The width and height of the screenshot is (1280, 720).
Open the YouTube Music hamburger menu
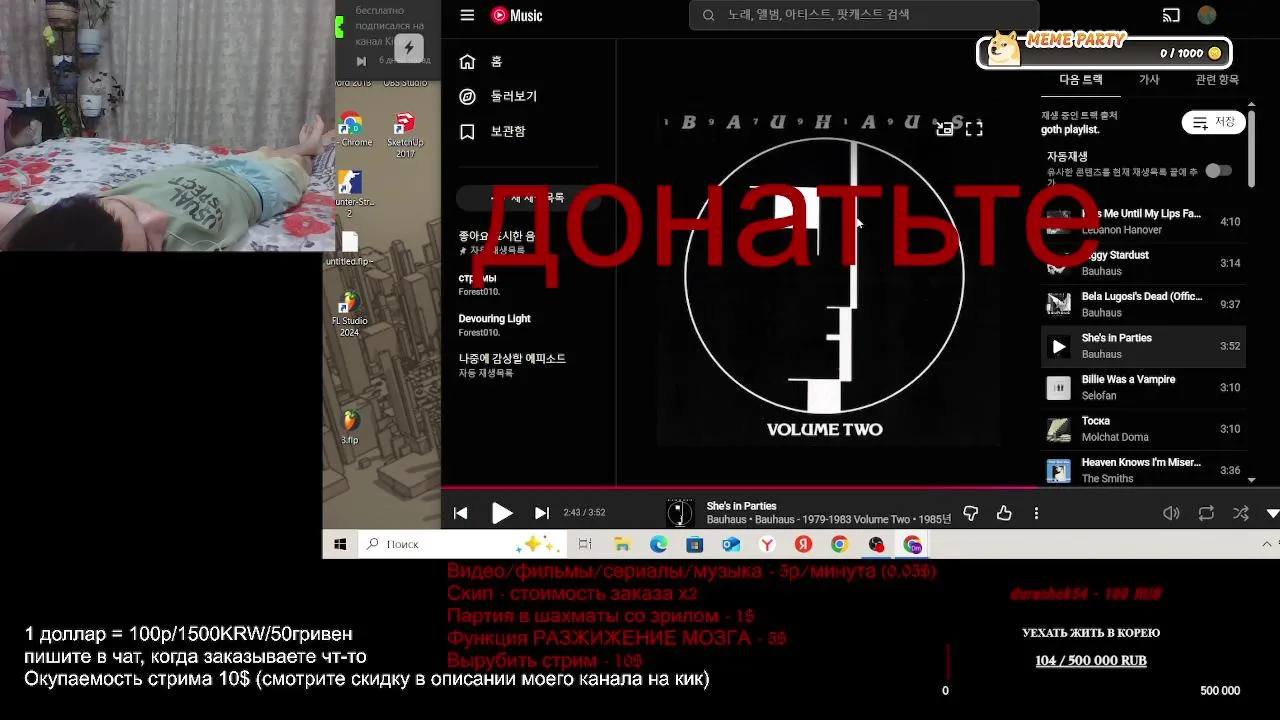467,15
